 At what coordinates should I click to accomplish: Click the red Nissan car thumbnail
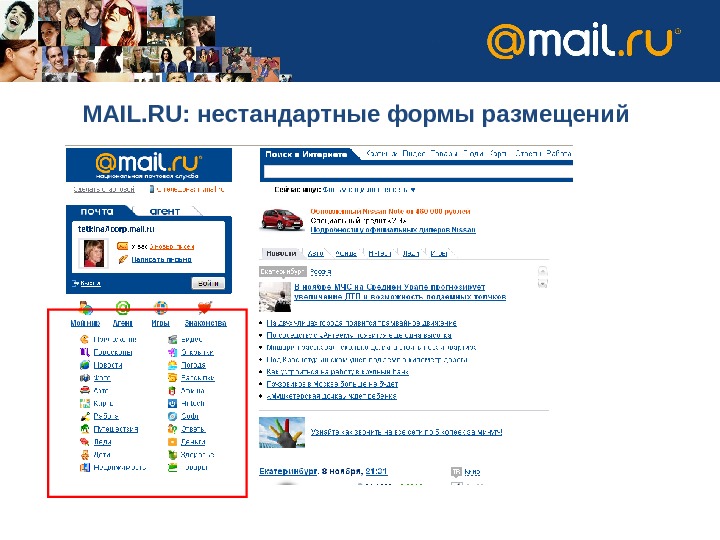click(x=282, y=219)
